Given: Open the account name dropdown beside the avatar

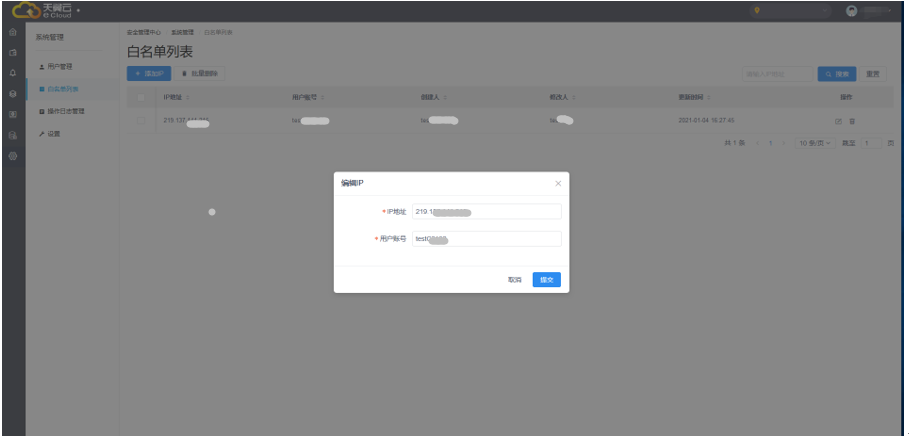Looking at the screenshot, I should (876, 11).
